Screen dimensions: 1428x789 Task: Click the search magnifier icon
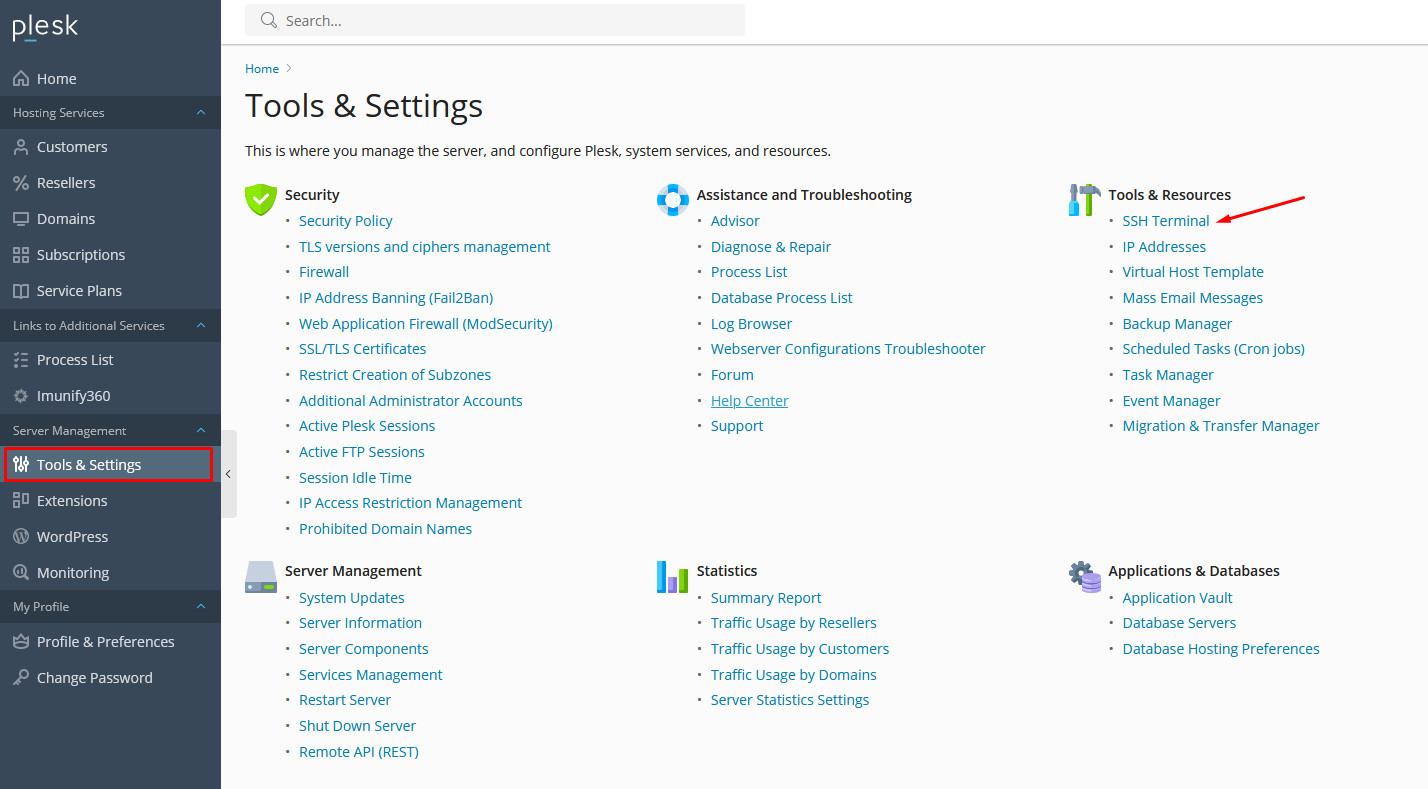[x=268, y=20]
